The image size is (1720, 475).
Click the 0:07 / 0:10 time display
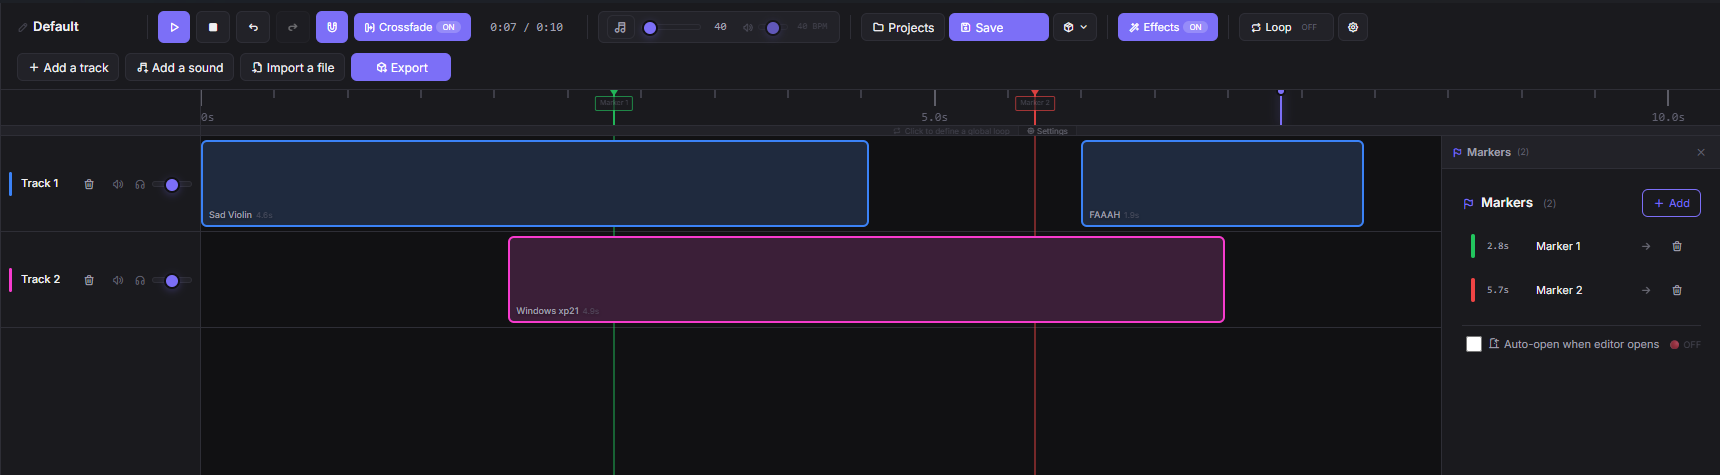click(x=526, y=27)
